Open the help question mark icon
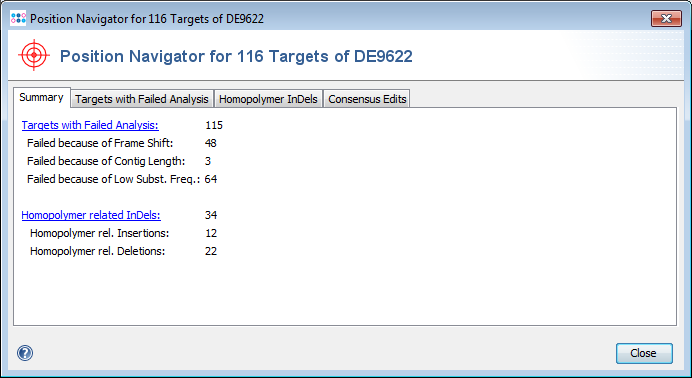Screen dimensions: 692x378 tap(25, 353)
